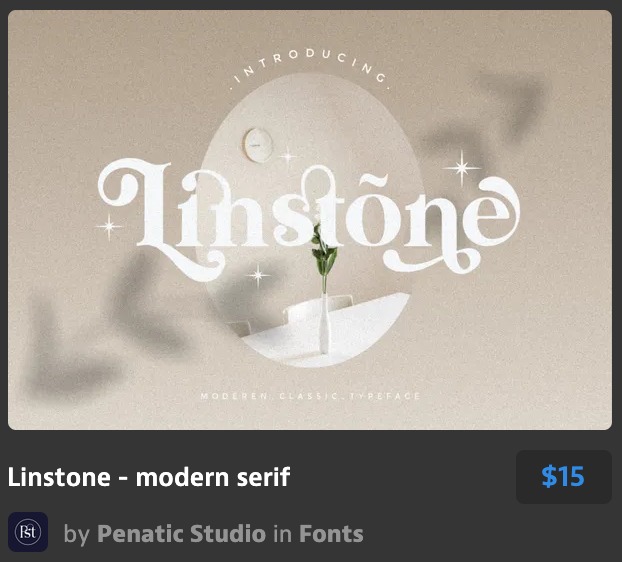Open the Penatic Studio author link
Viewport: 622px width, 562px height.
pos(181,533)
